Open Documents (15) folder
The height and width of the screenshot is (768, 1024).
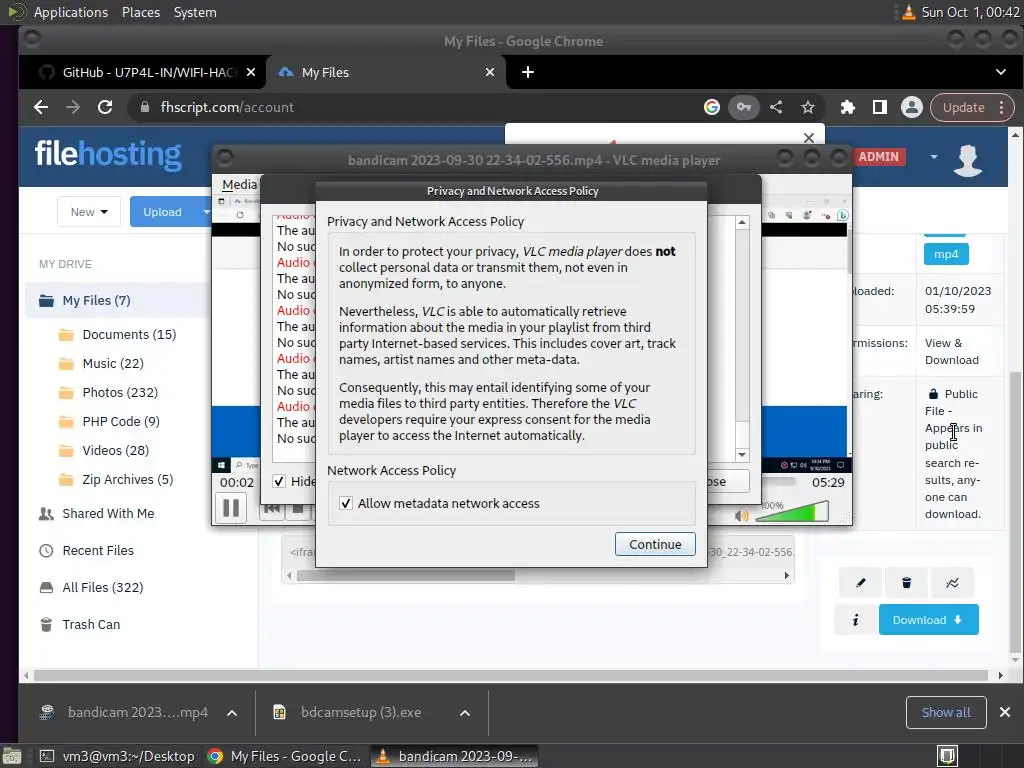pos(129,334)
